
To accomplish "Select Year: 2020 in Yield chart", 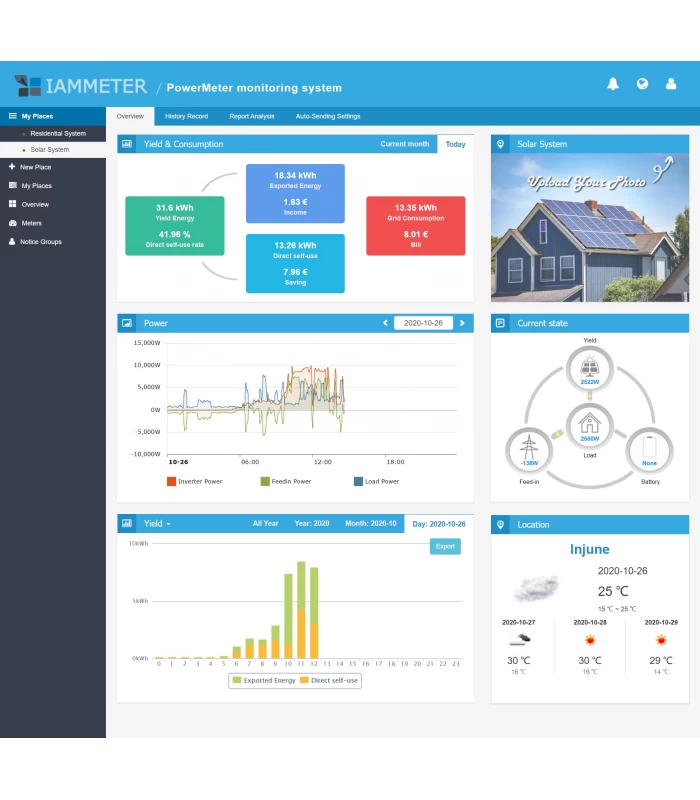I will click(x=311, y=523).
